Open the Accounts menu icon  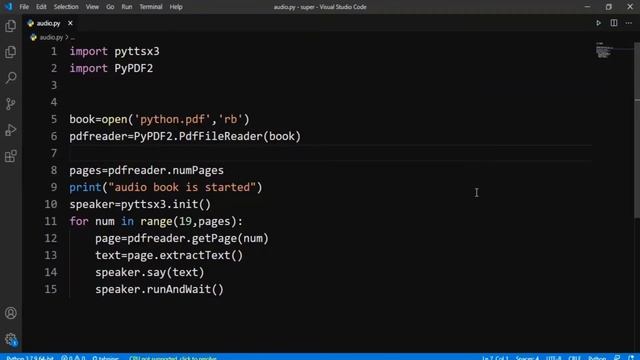[x=11, y=313]
